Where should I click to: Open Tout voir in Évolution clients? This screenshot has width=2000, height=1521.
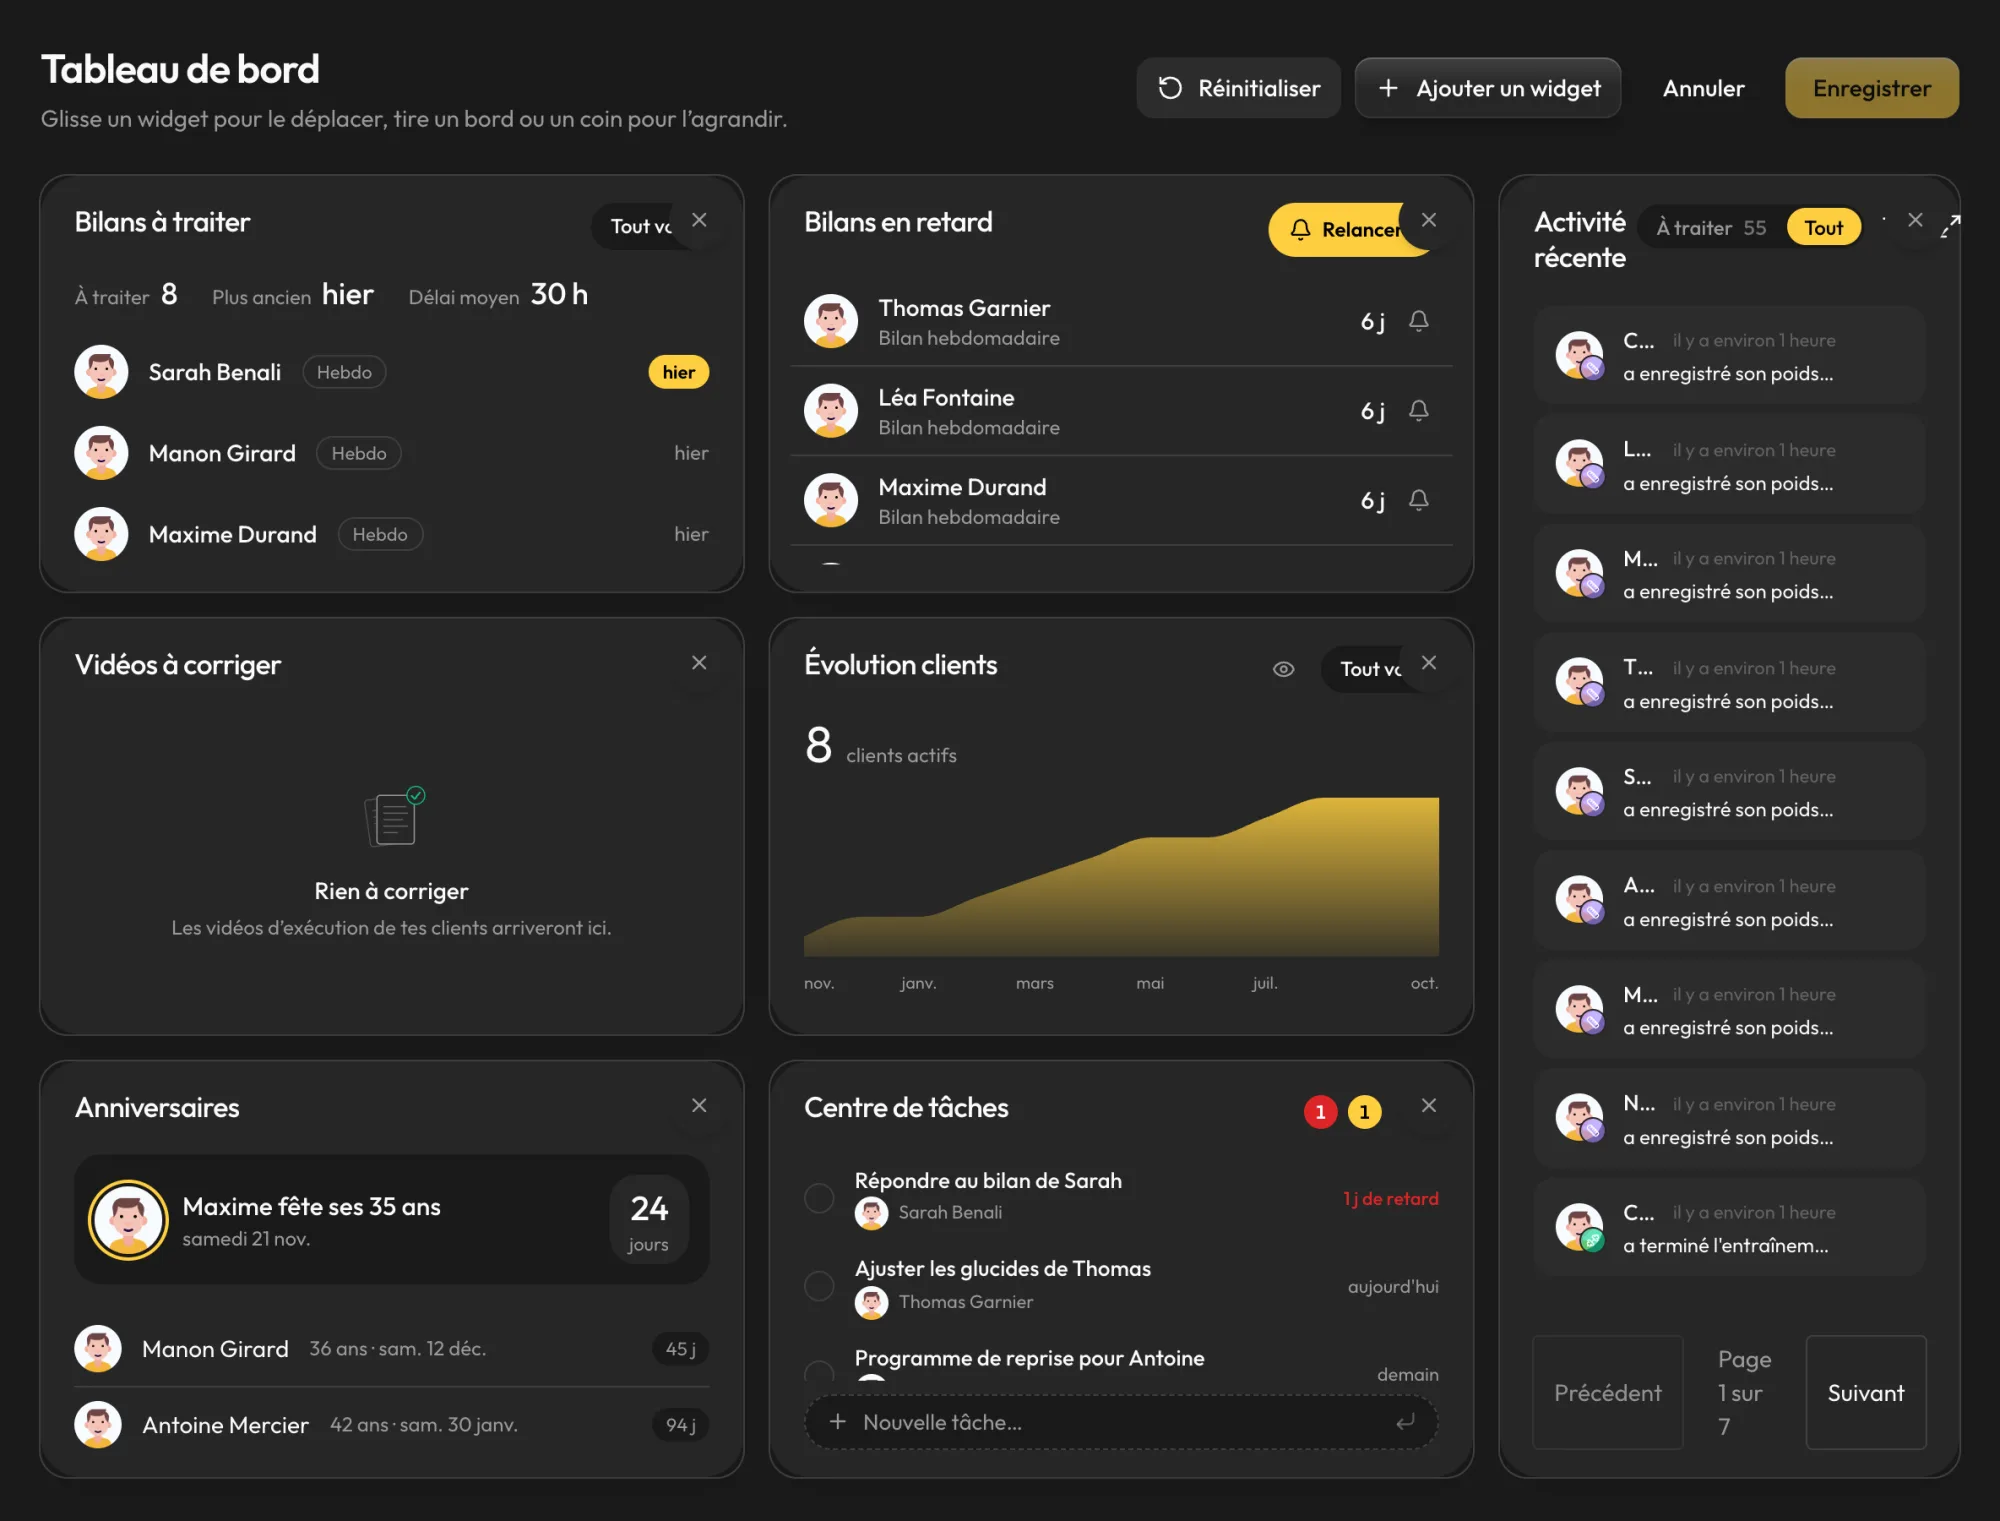point(1367,669)
